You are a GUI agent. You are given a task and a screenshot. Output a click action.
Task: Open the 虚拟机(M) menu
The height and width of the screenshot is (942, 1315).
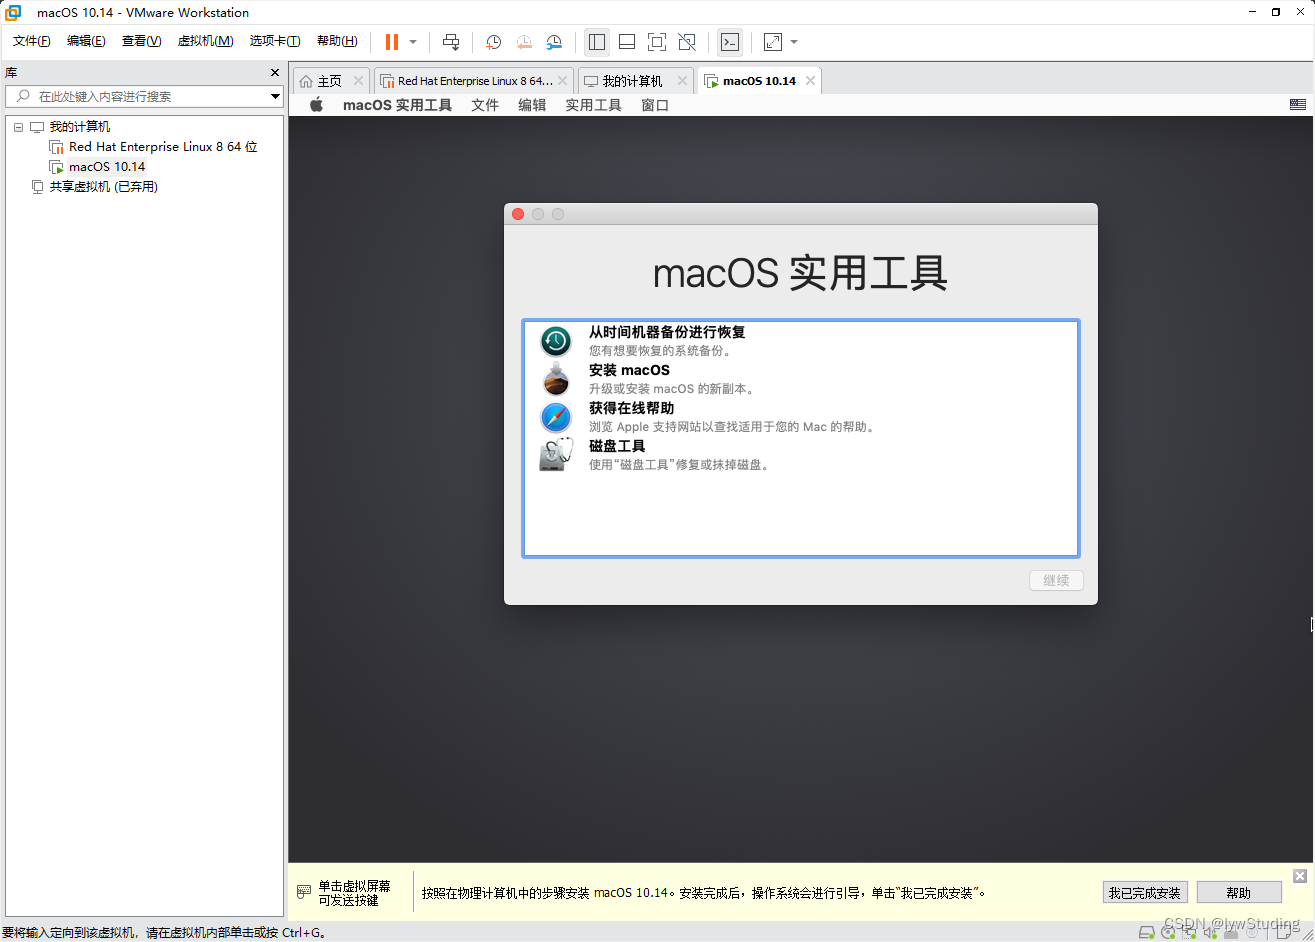pyautogui.click(x=205, y=41)
